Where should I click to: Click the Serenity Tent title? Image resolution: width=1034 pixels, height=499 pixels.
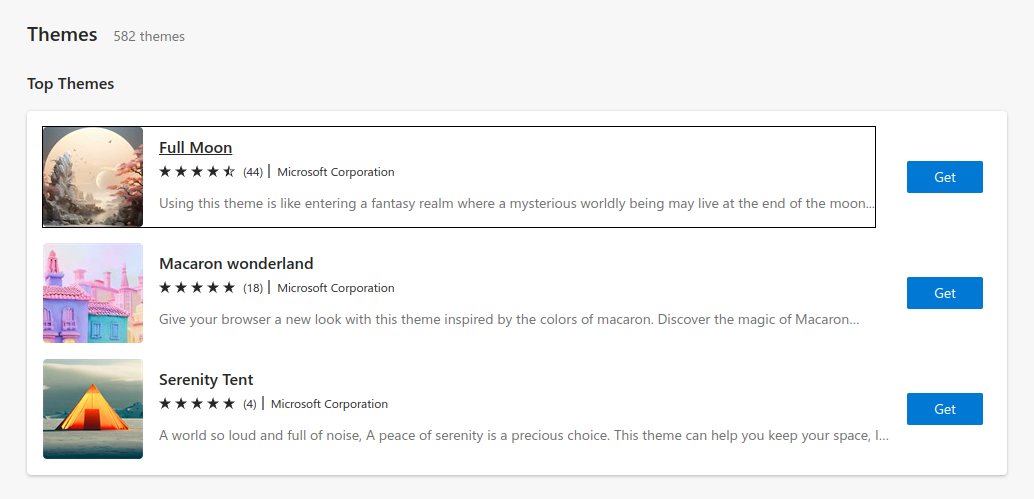point(206,380)
